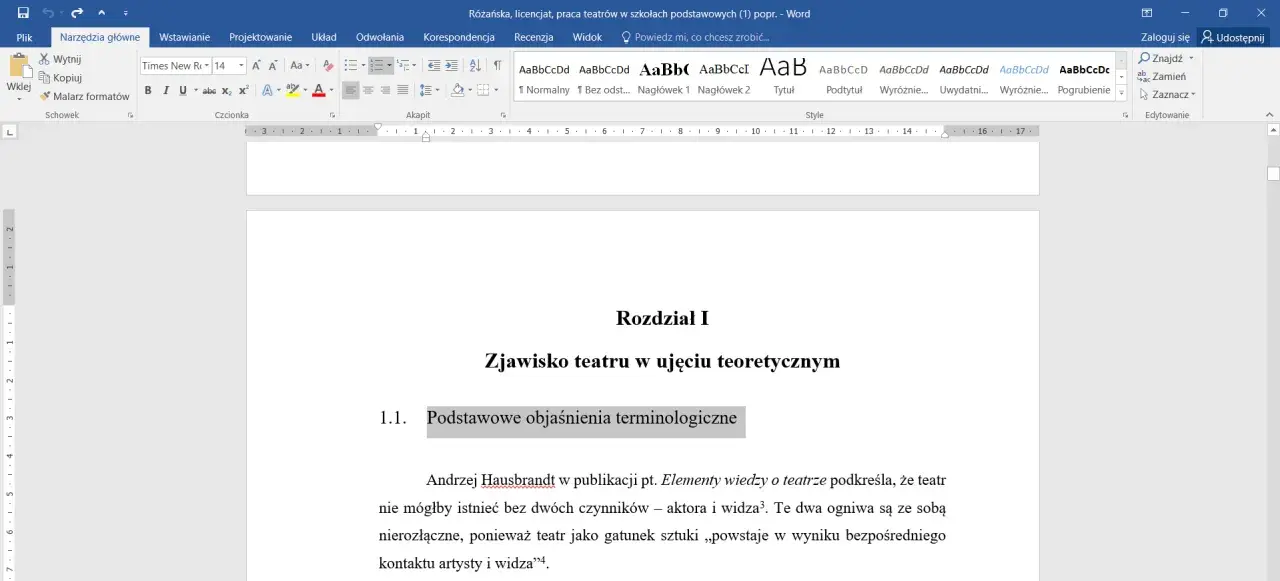Open the Aa change case dropdown
Viewport: 1280px width, 581px height.
pyautogui.click(x=300, y=65)
